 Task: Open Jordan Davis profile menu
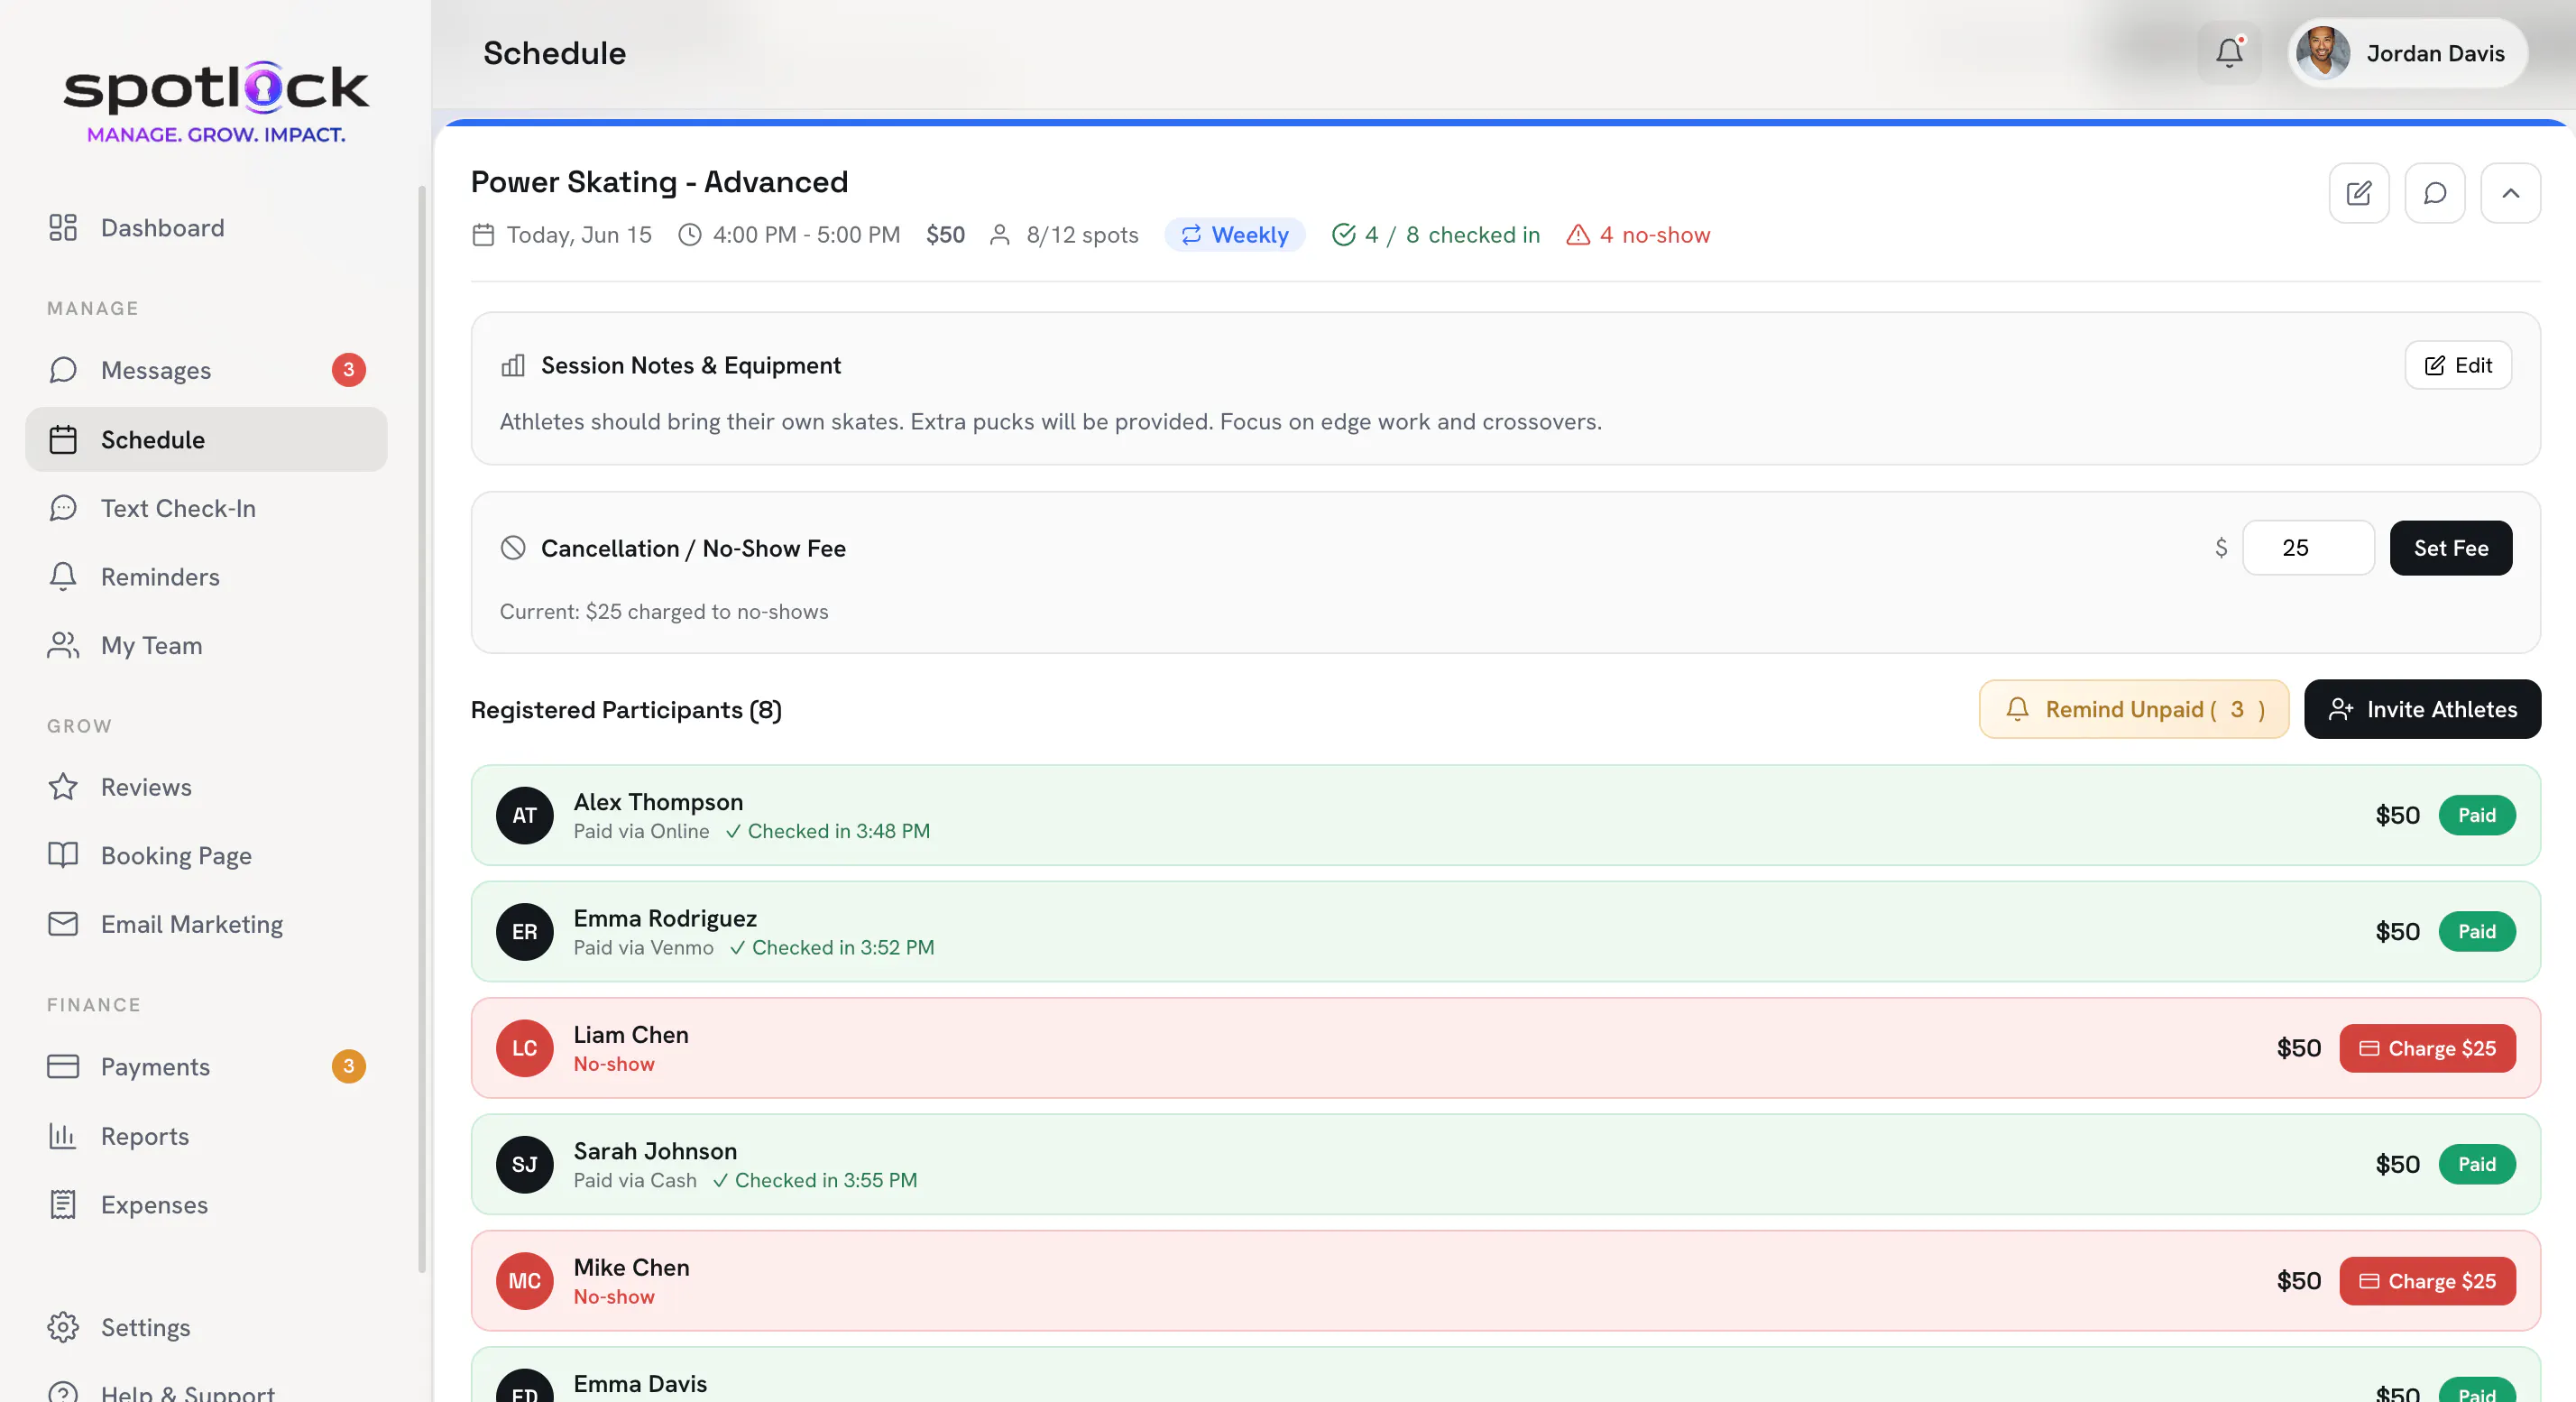[2407, 53]
